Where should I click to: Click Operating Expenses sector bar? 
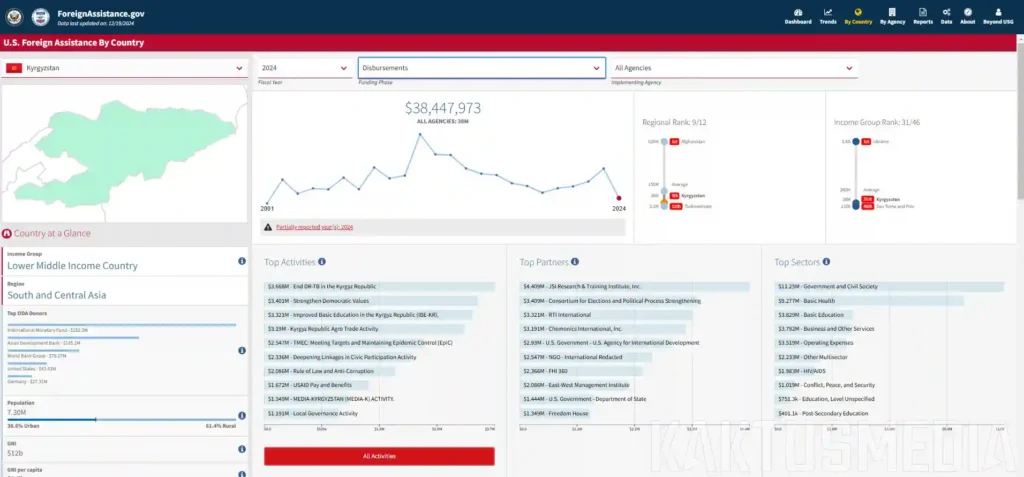810,343
